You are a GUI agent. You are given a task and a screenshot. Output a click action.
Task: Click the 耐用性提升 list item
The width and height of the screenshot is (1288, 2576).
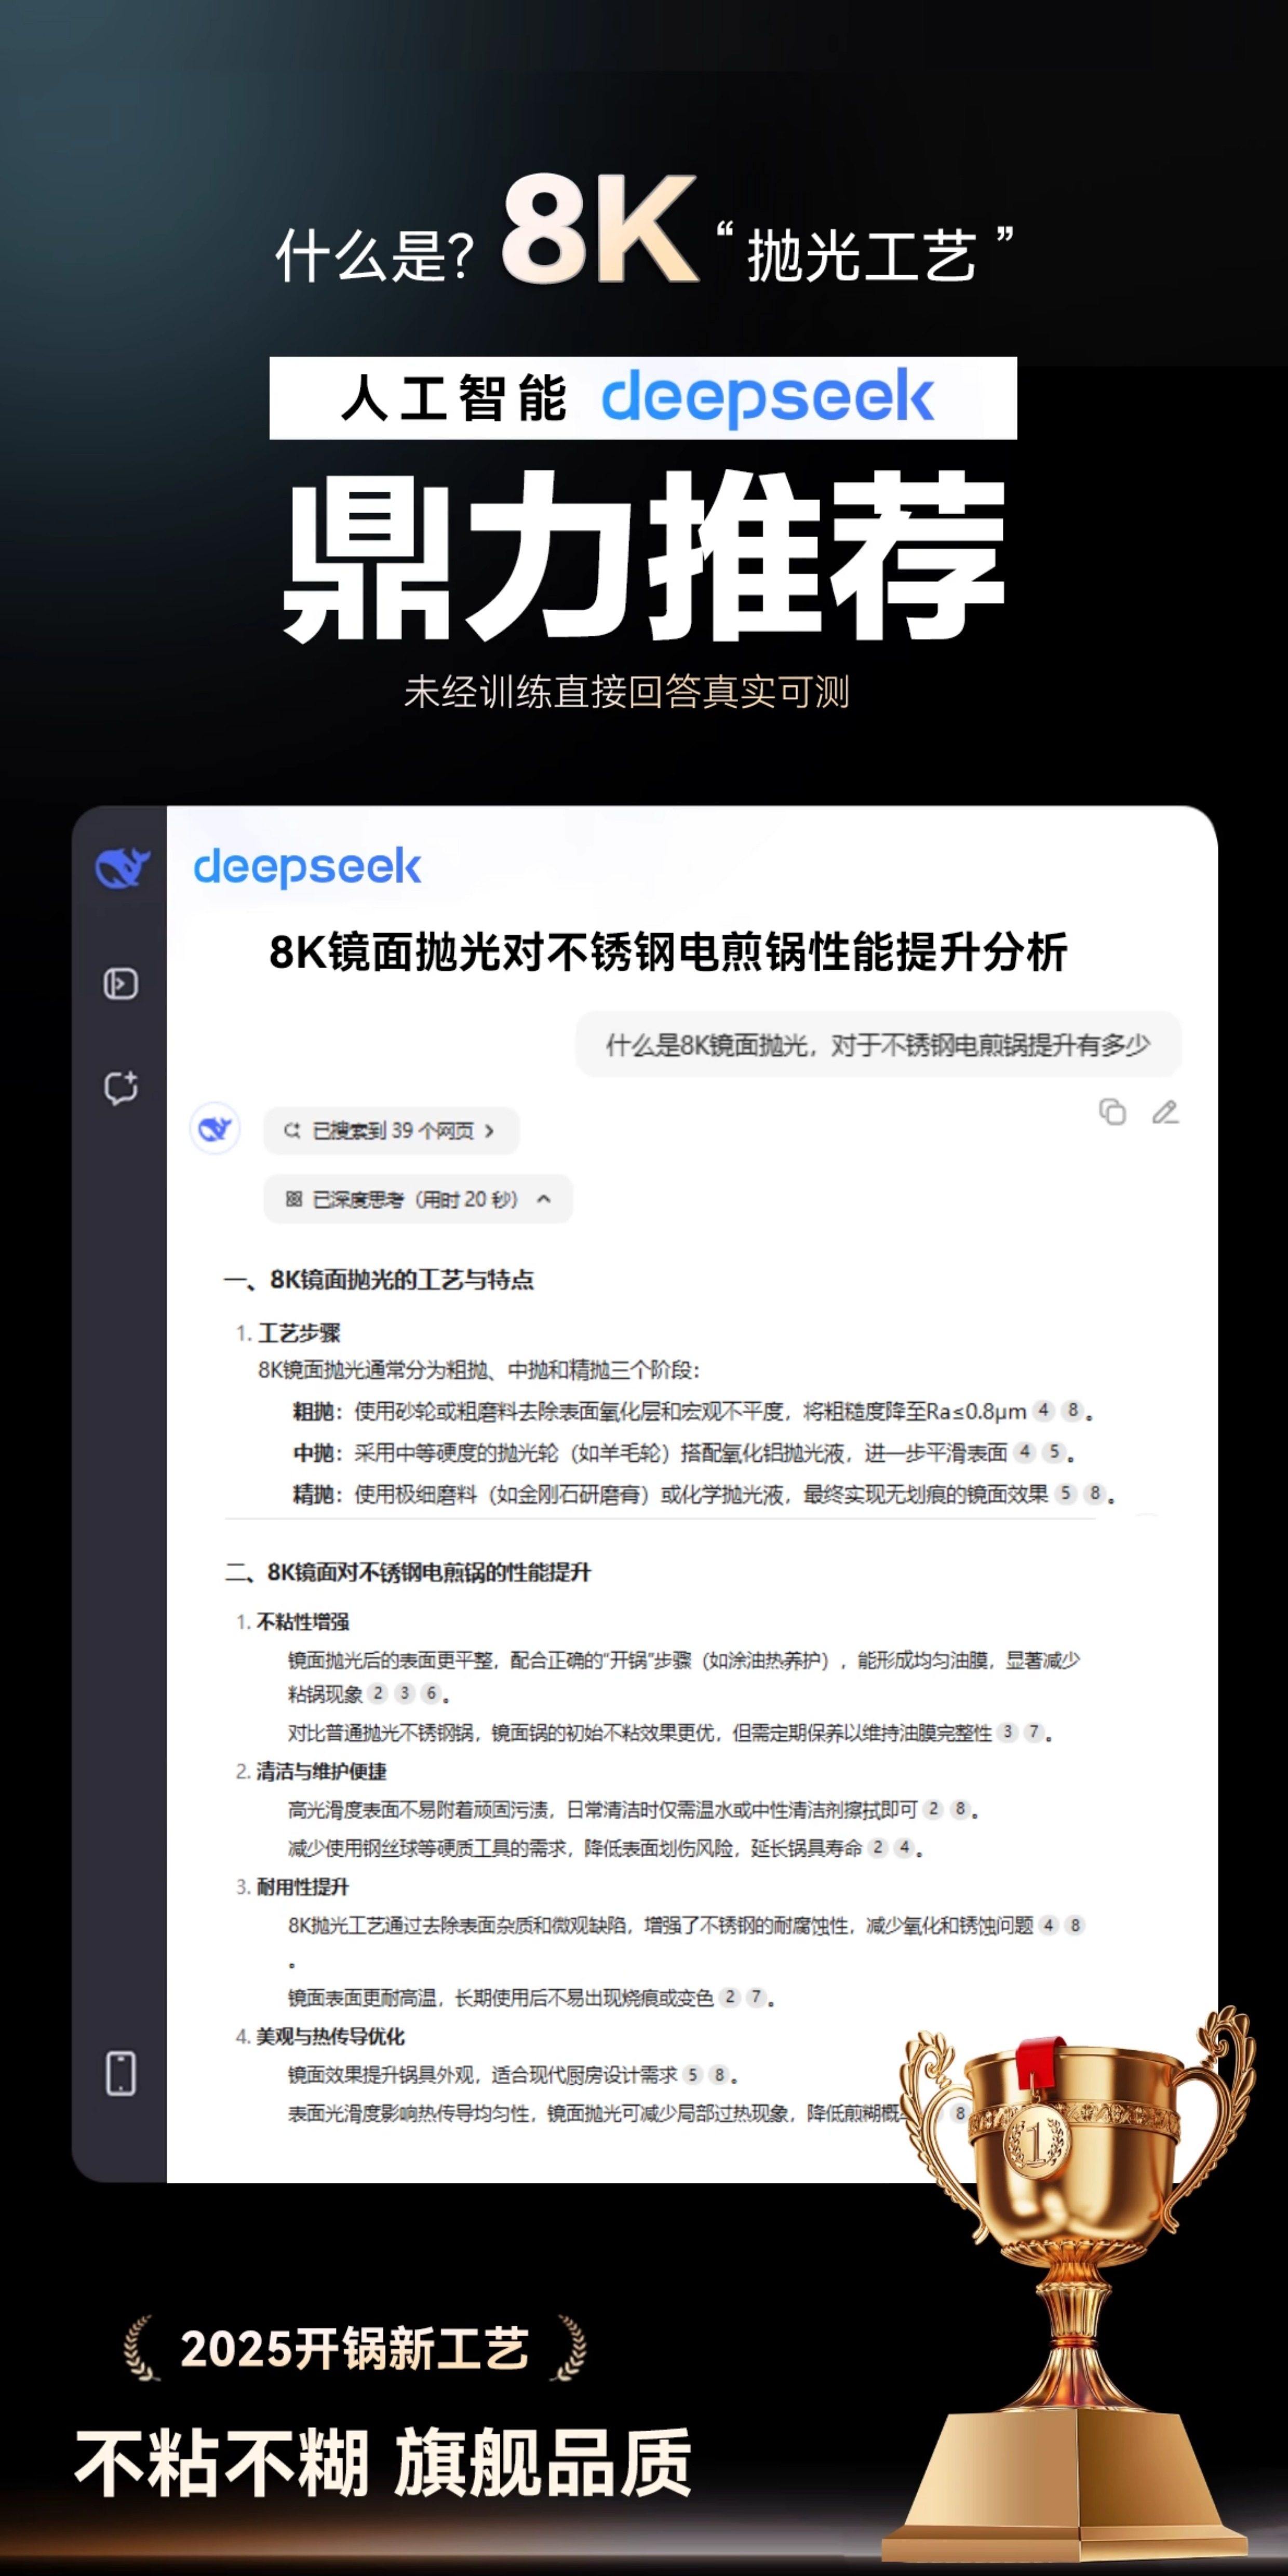click(303, 1887)
